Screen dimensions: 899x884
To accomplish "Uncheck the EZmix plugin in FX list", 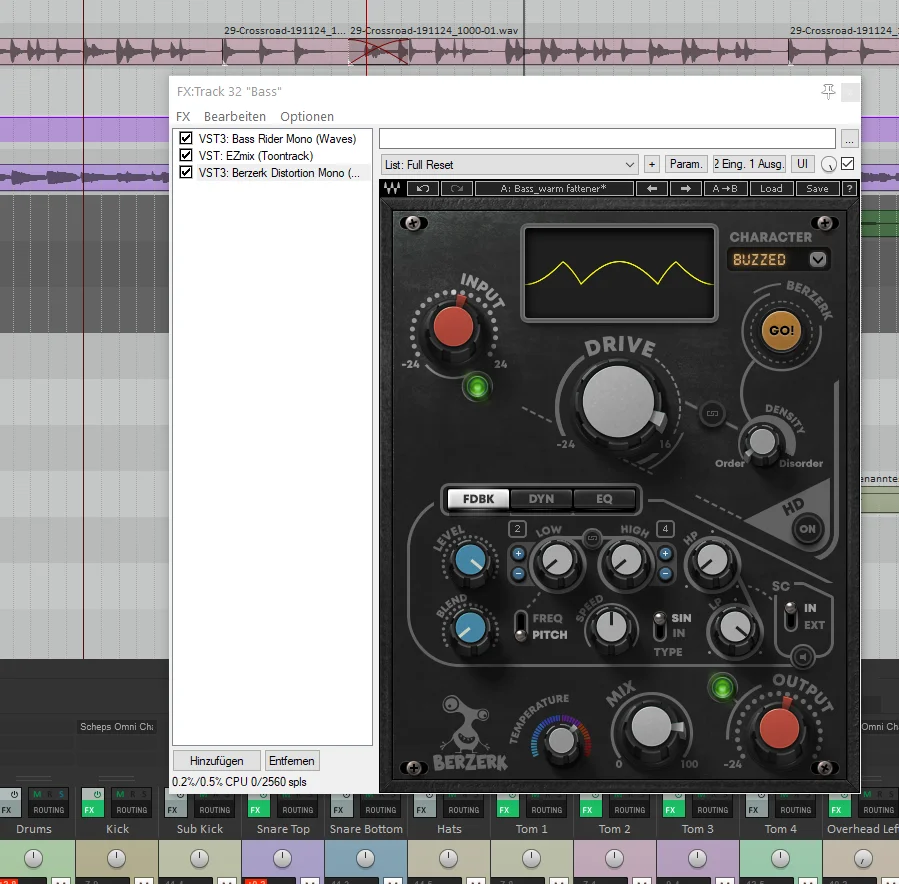I will [186, 155].
